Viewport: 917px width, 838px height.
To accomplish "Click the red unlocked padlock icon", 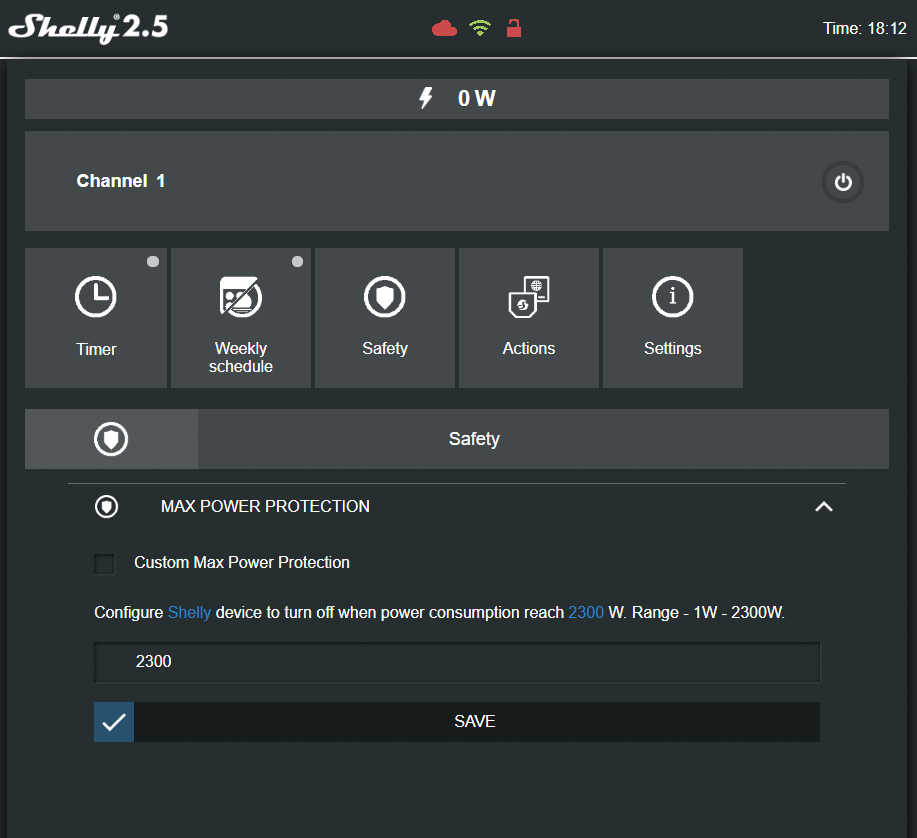I will coord(513,28).
